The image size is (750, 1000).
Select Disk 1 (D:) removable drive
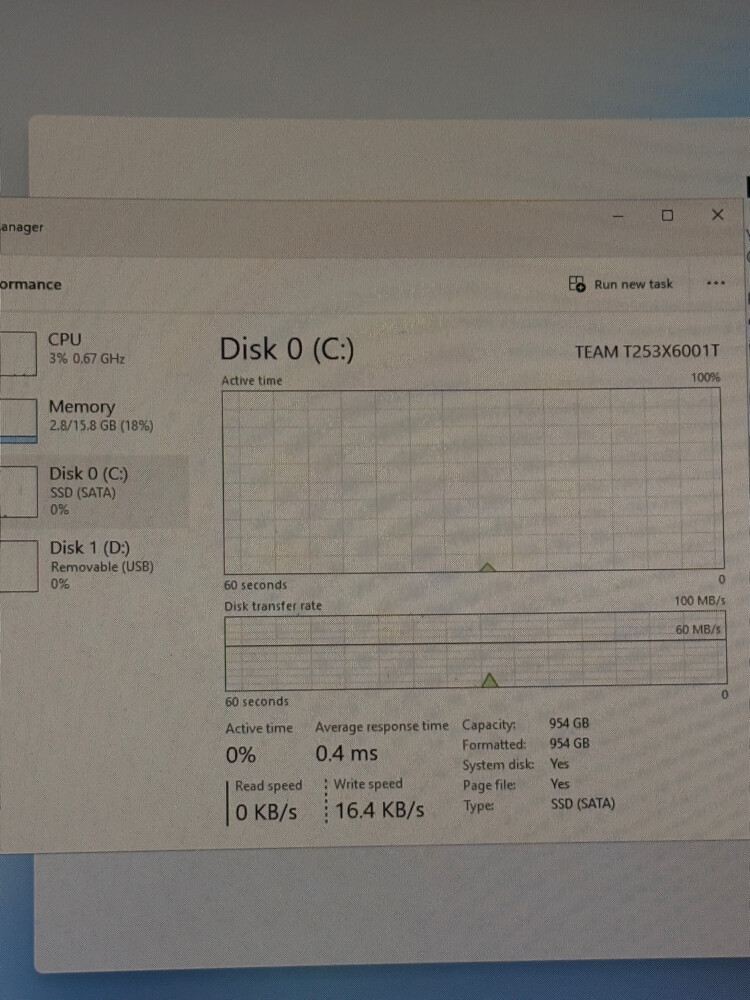[94, 565]
